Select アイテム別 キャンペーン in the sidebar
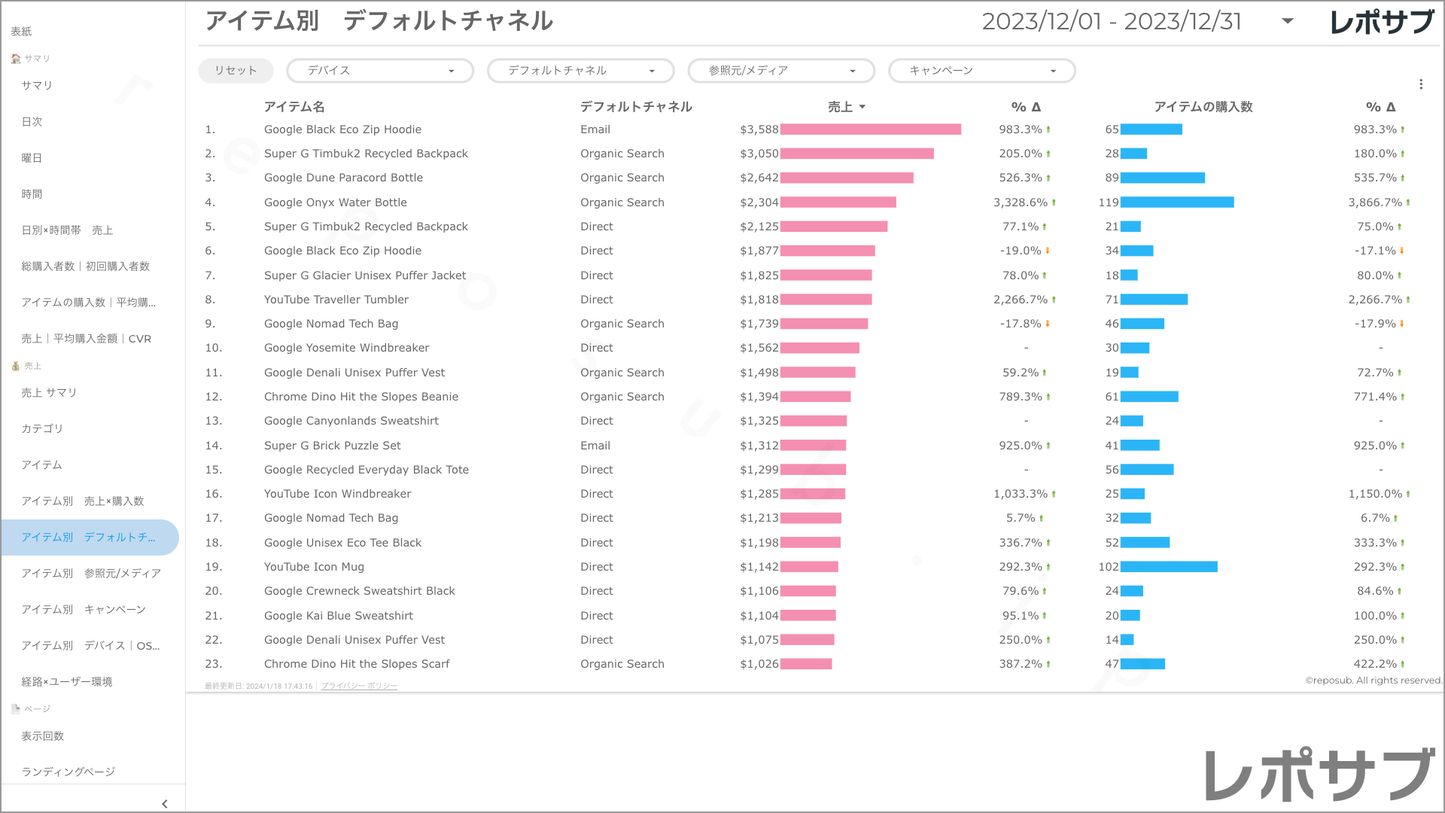The height and width of the screenshot is (813, 1445). 83,610
